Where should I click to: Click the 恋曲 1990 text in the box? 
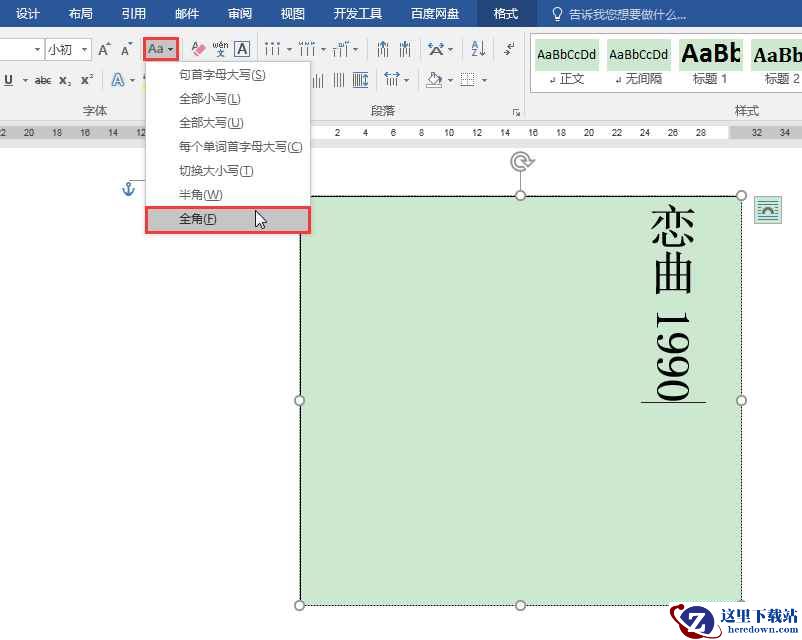pos(673,303)
